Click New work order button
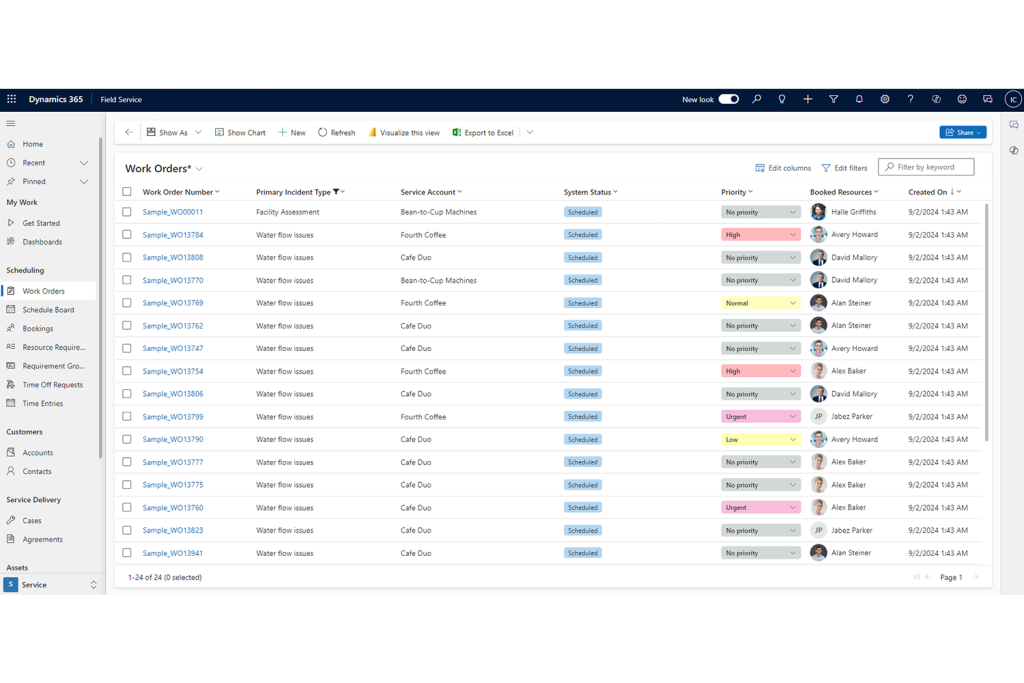The width and height of the screenshot is (1024, 683). pyautogui.click(x=292, y=132)
